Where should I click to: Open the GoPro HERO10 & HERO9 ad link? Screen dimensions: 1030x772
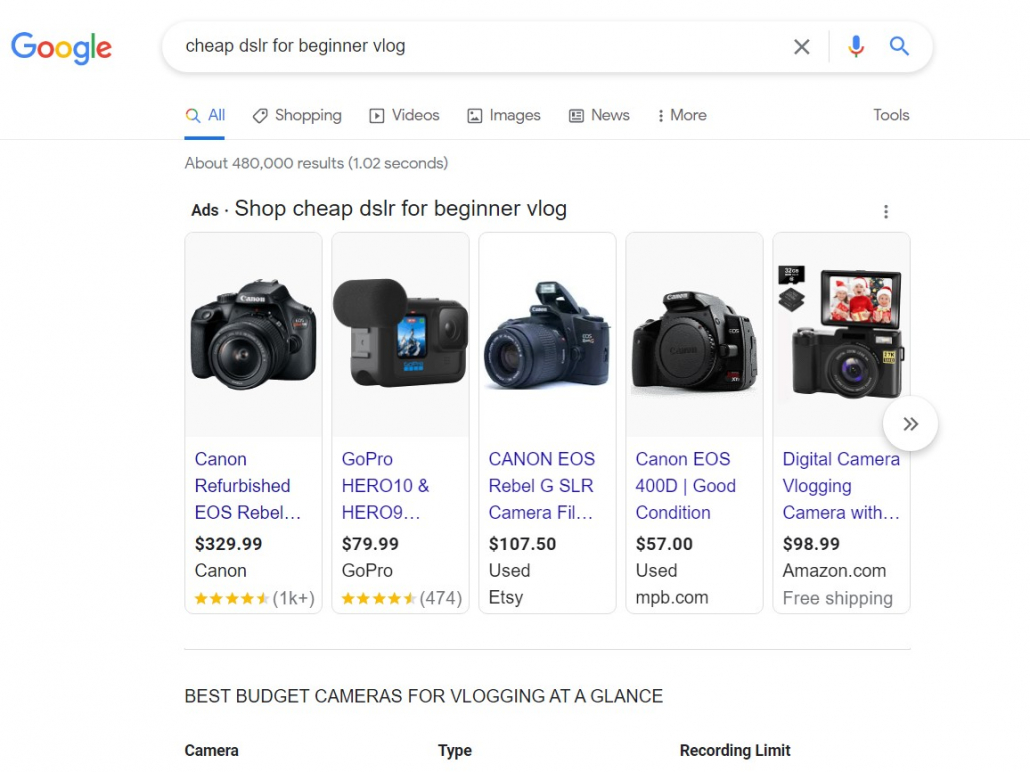pyautogui.click(x=386, y=486)
